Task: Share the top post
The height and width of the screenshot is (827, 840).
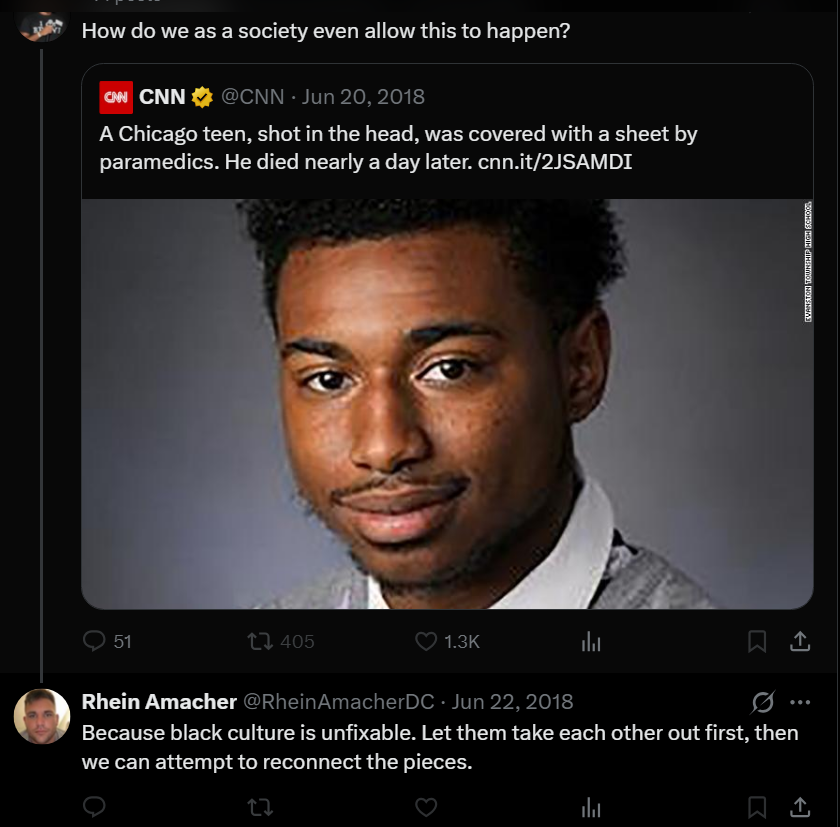Action: click(x=800, y=641)
